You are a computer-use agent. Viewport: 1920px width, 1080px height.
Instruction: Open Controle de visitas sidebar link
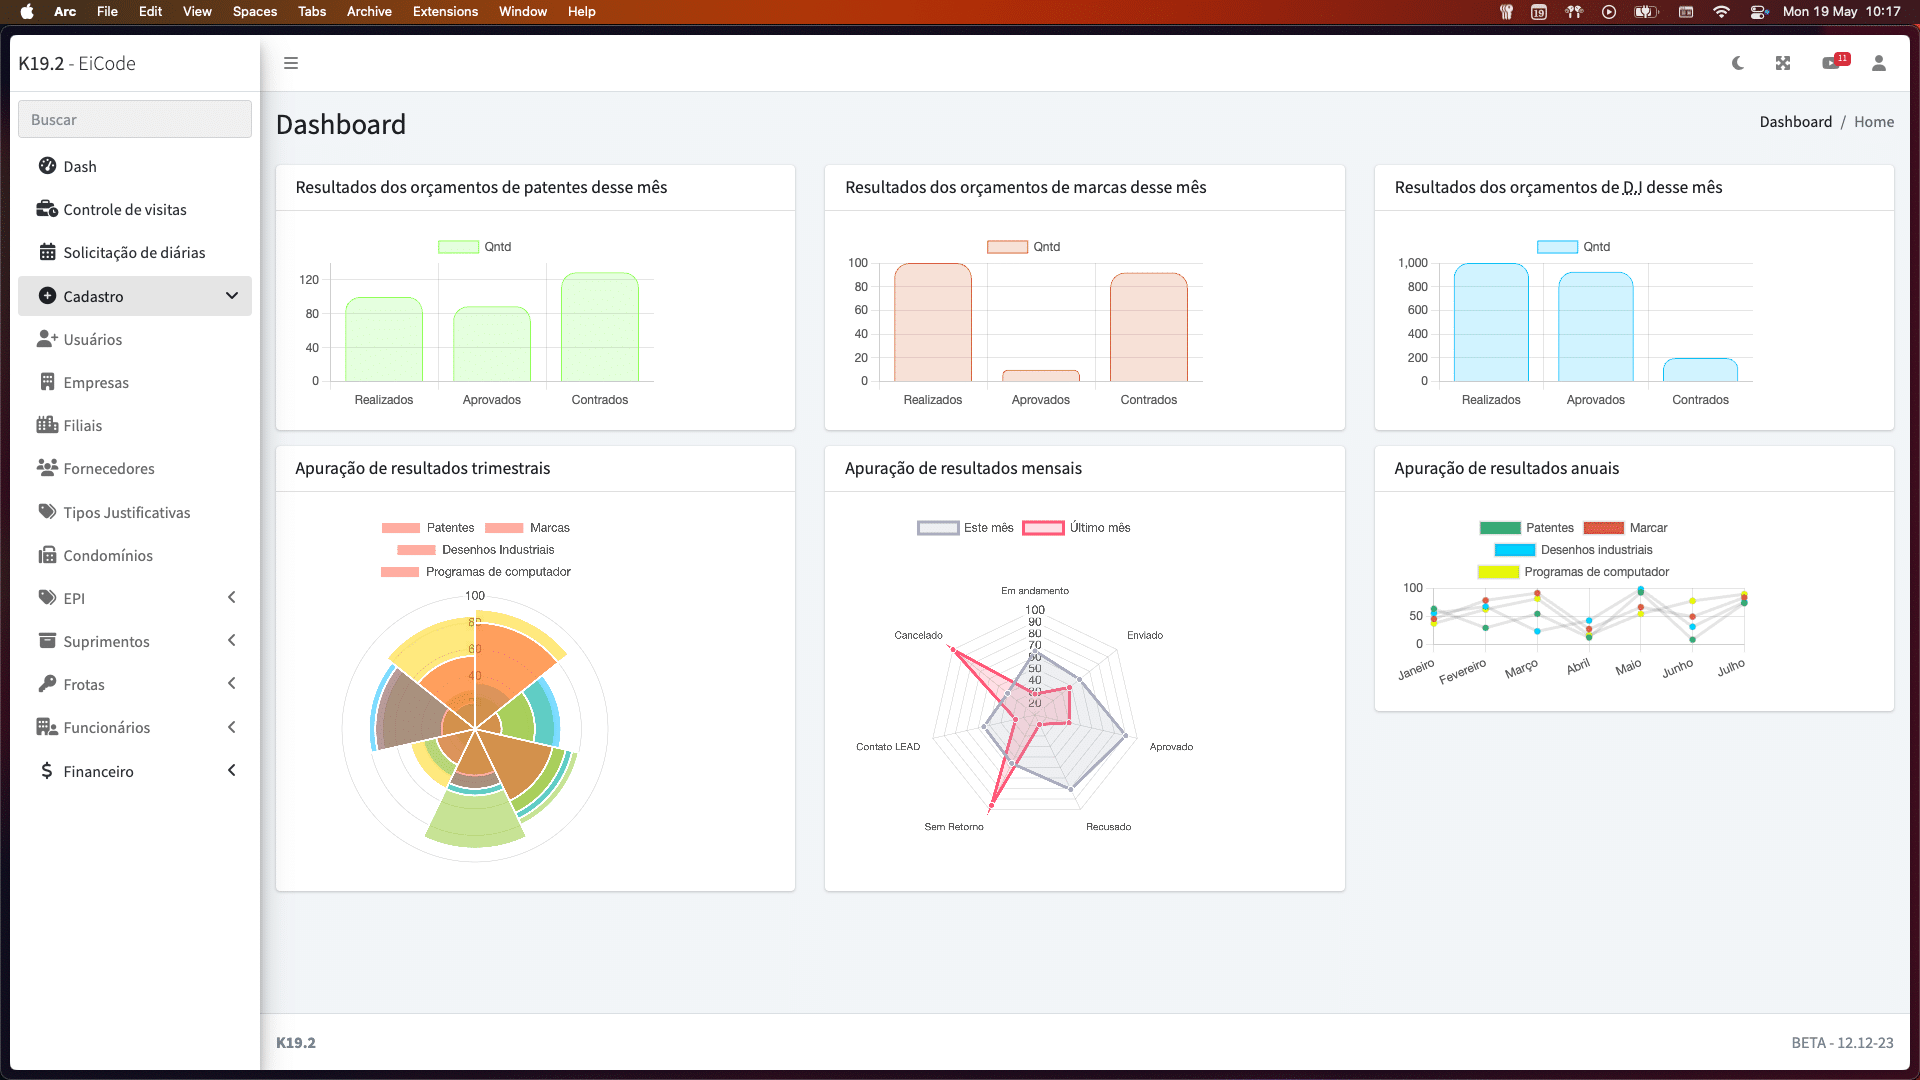coord(125,209)
